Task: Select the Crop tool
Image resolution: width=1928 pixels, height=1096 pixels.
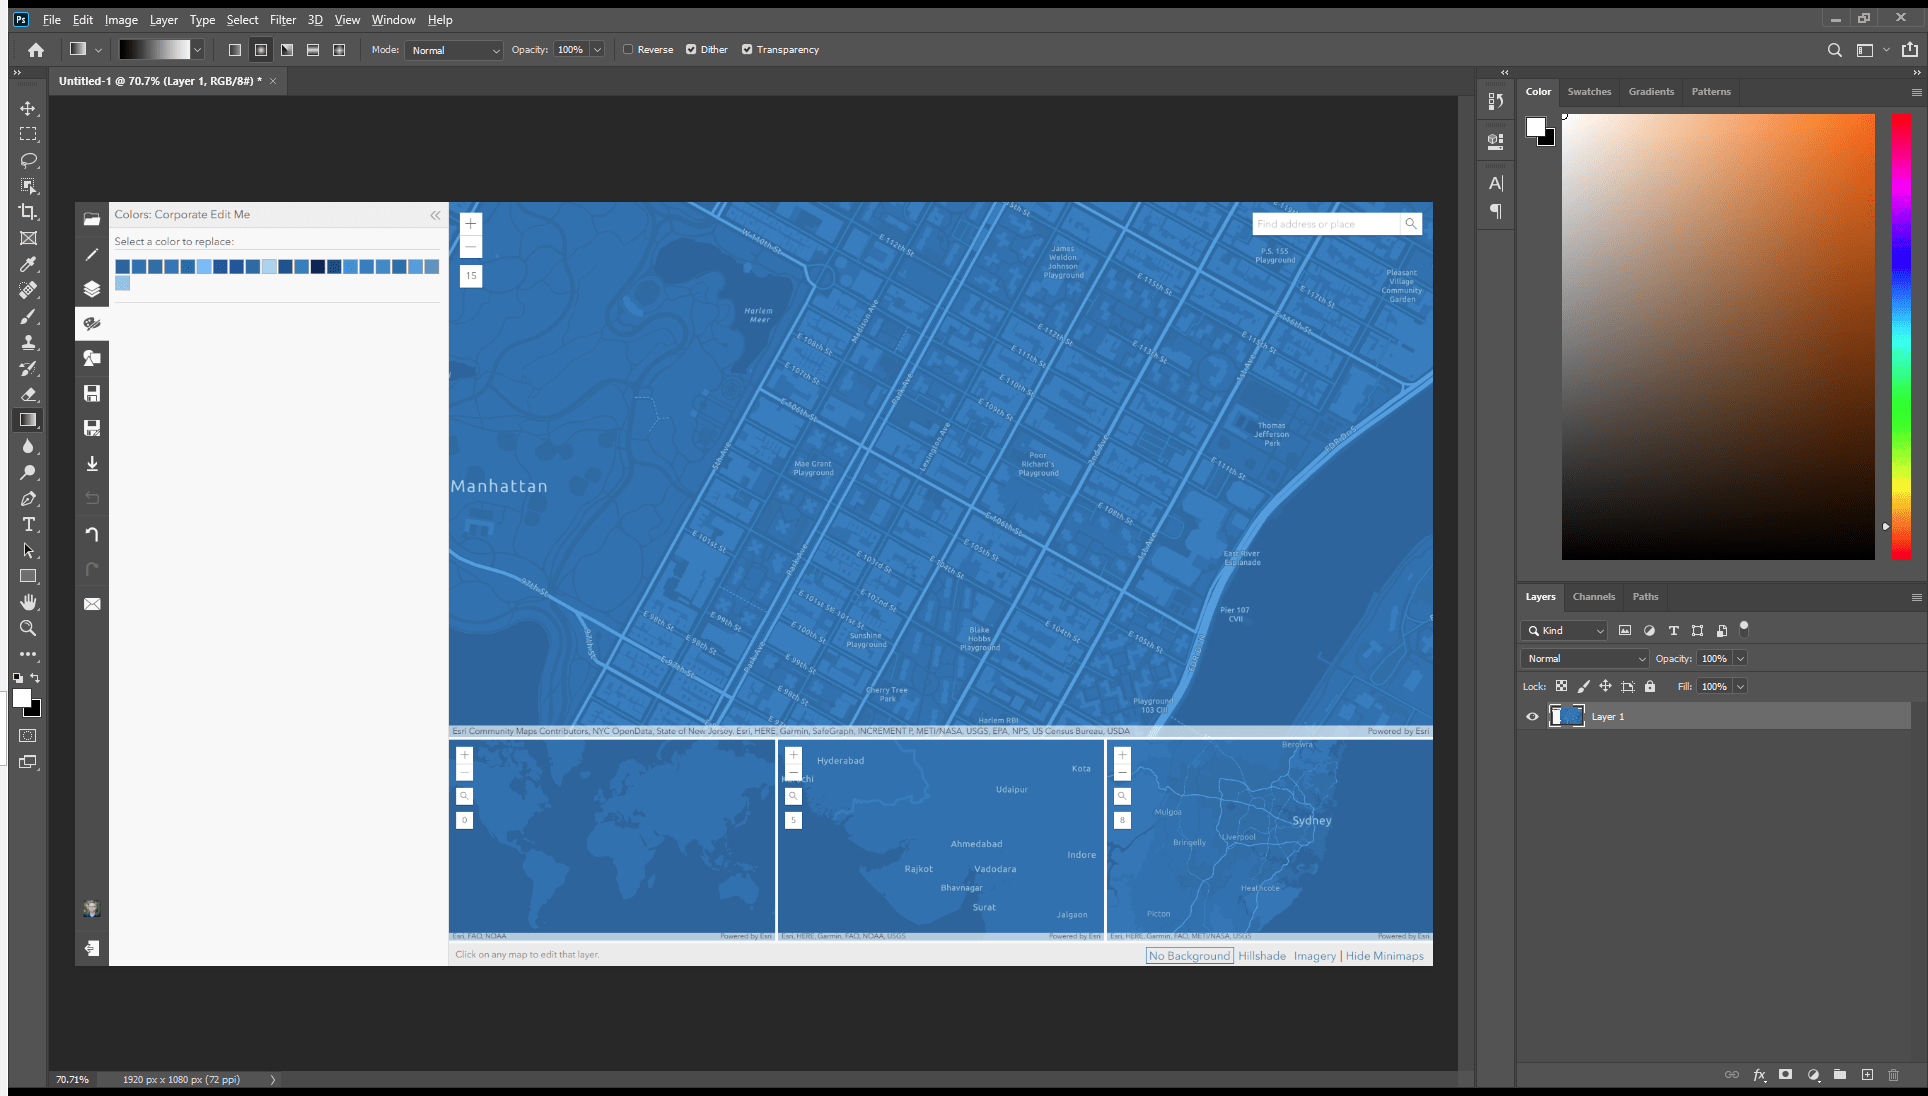Action: pyautogui.click(x=28, y=212)
